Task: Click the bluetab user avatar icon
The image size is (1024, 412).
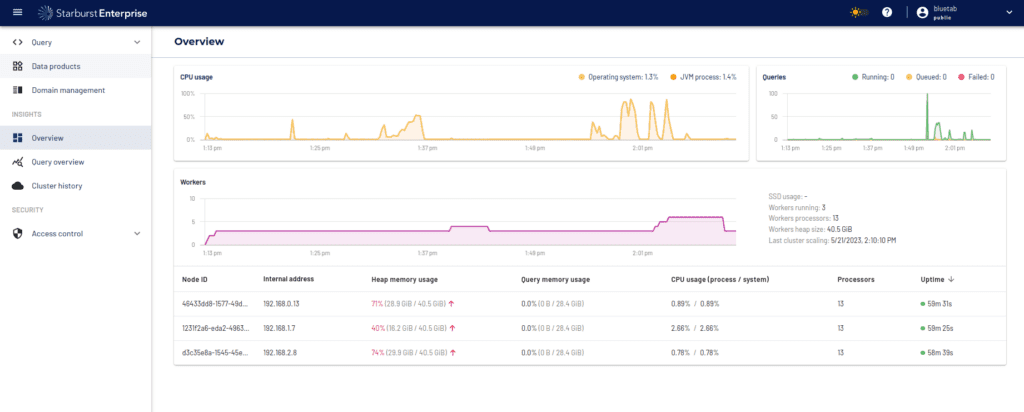Action: coord(922,12)
